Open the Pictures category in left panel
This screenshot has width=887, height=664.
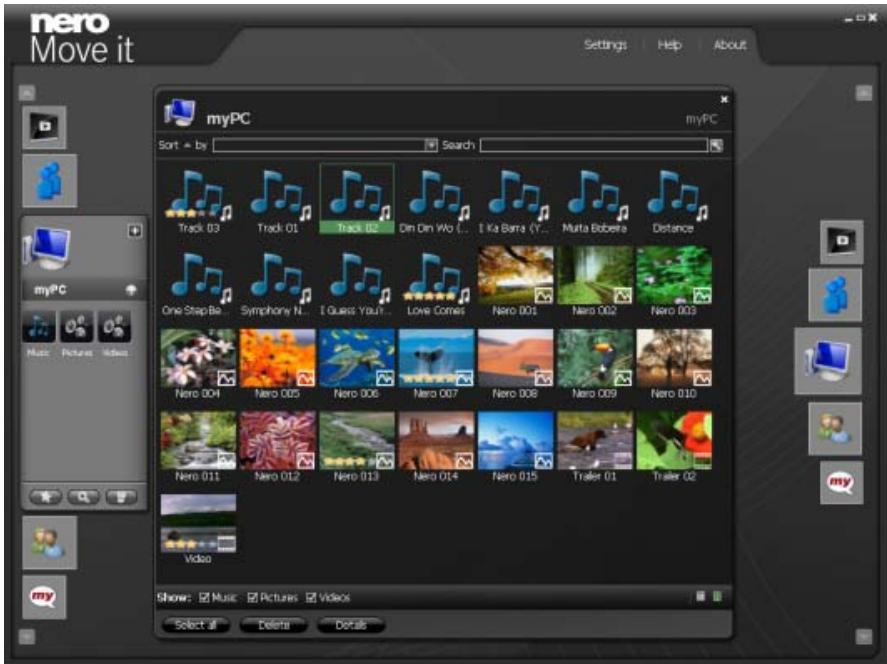point(76,326)
